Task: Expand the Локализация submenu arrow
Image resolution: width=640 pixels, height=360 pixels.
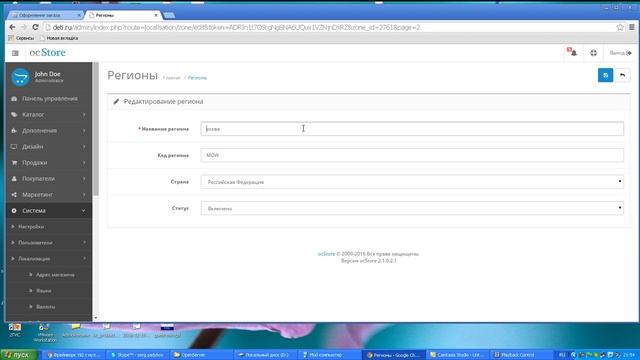Action: (x=84, y=258)
